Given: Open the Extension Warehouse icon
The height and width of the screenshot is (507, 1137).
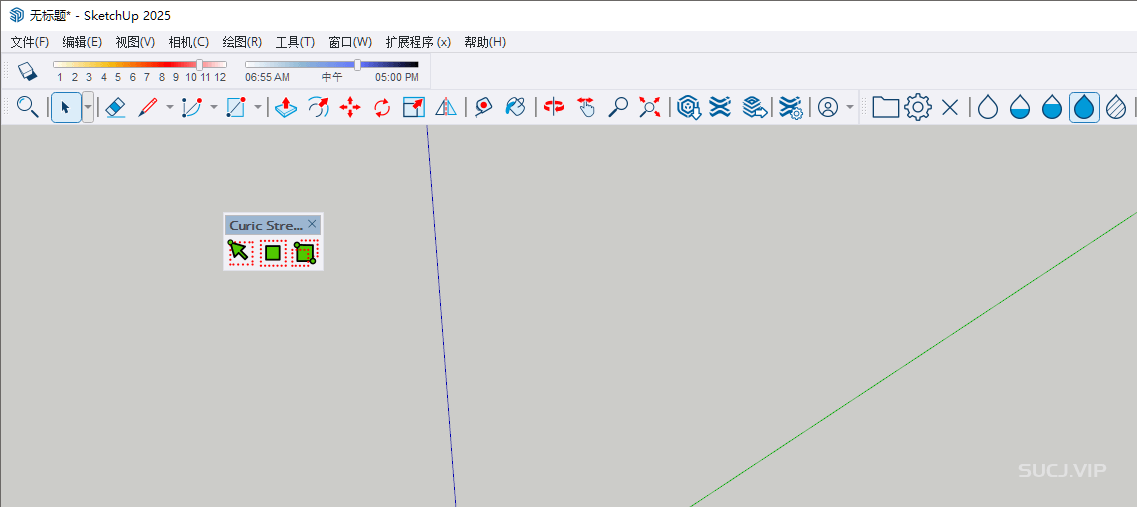Looking at the screenshot, I should [720, 107].
